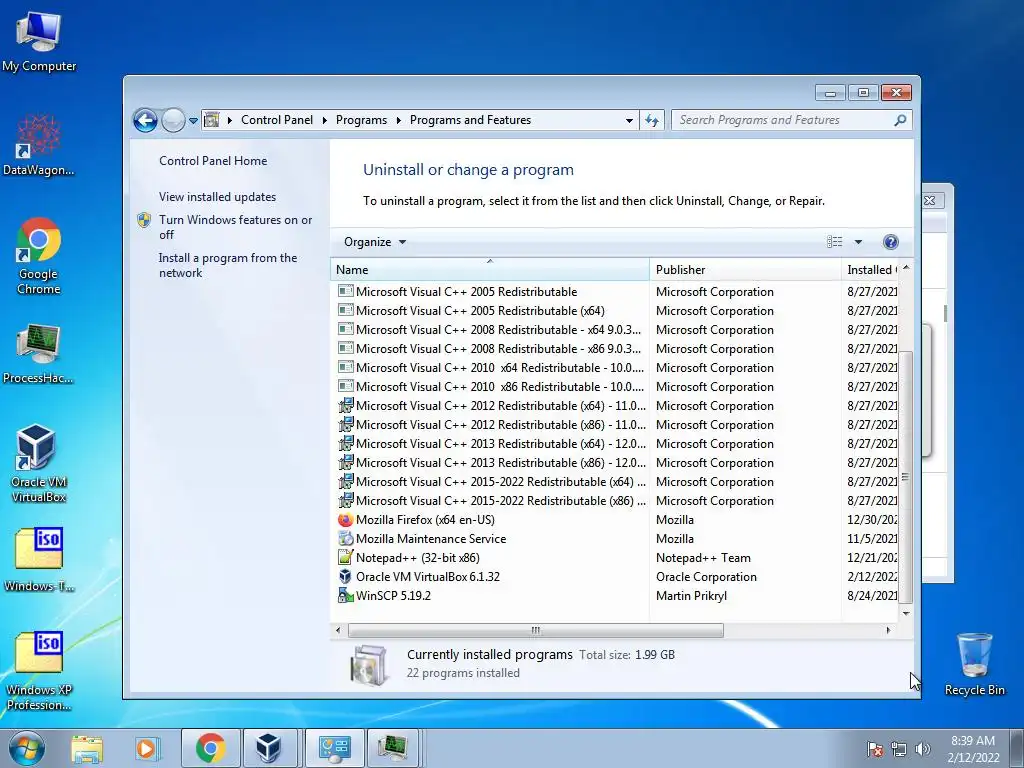
Task: Select Visual C++ 2008 Redistributable x64 entry
Action: click(x=498, y=330)
